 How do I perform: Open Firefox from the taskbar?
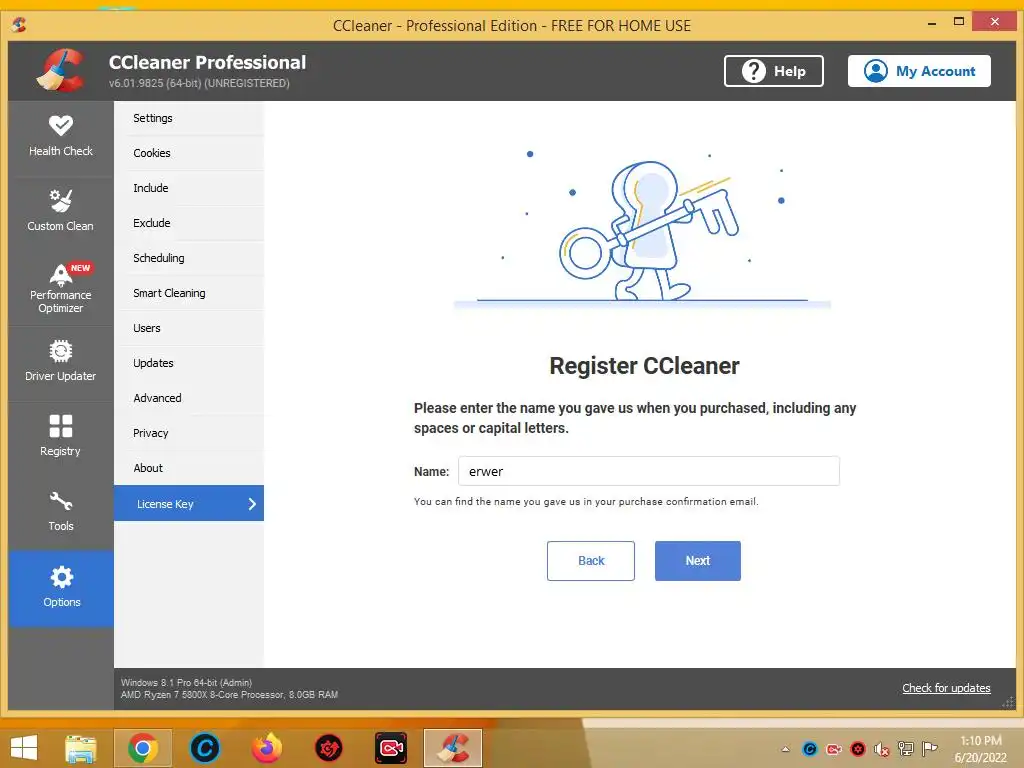(x=266, y=748)
